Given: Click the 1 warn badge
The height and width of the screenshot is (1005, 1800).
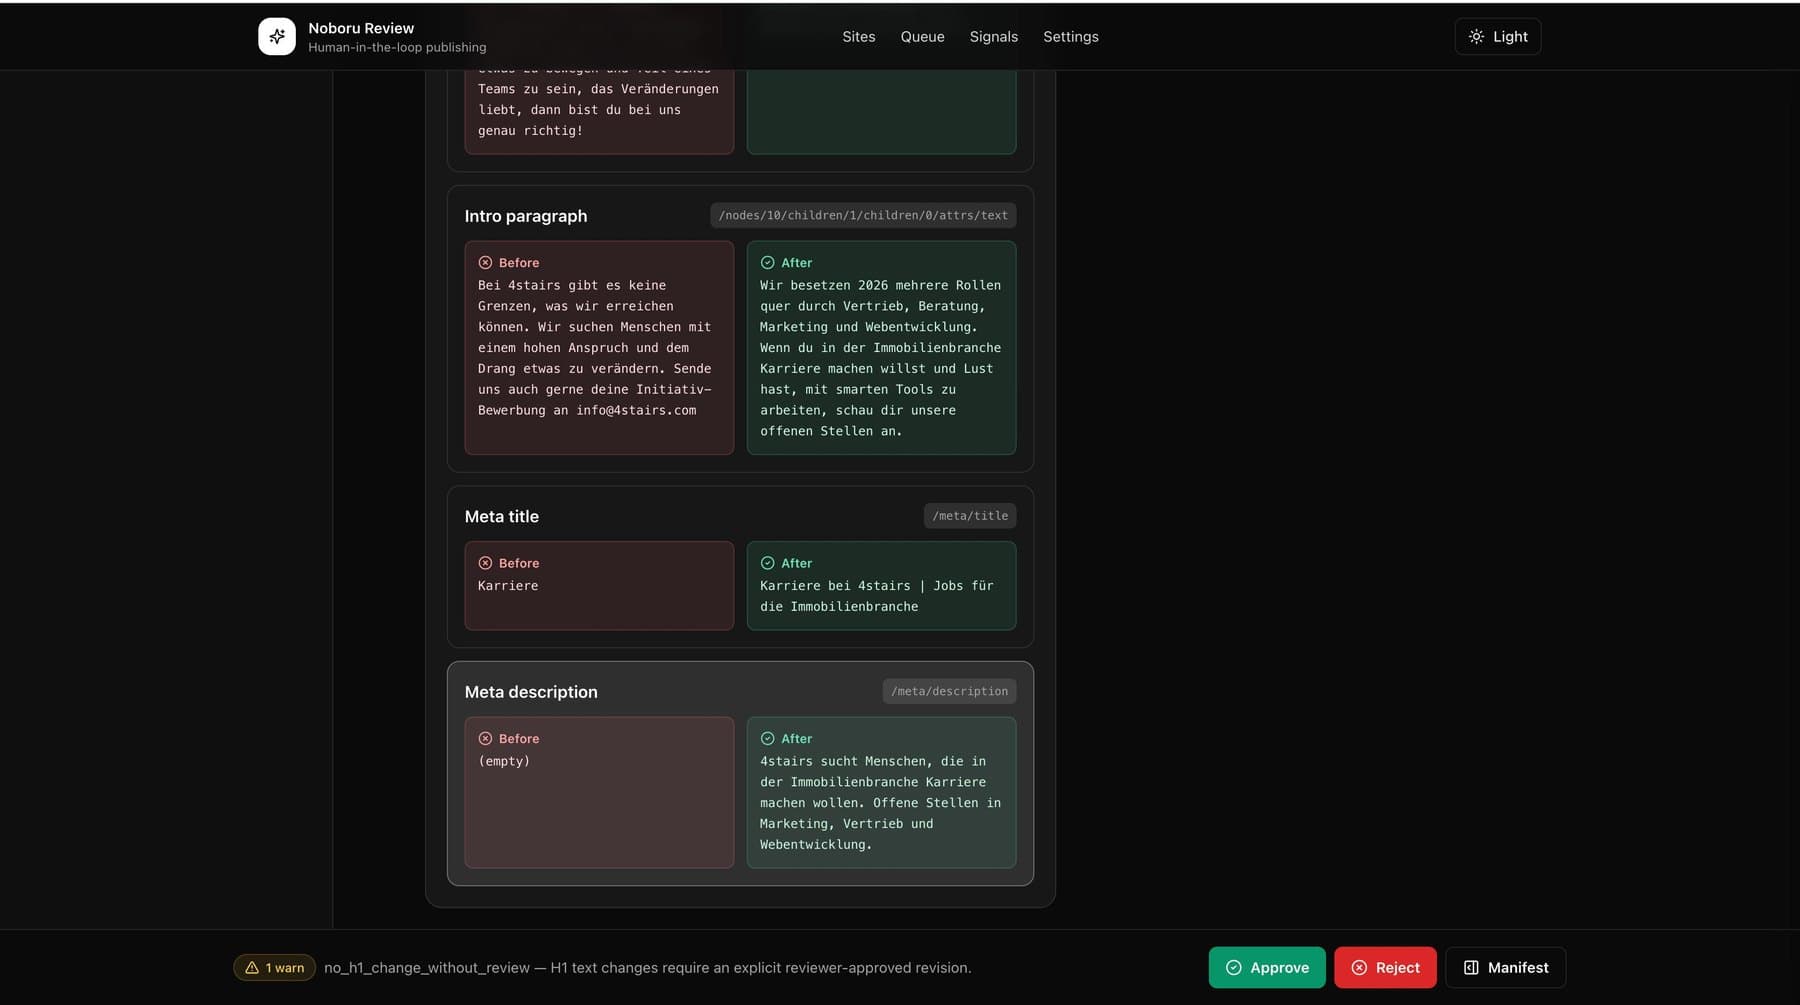Looking at the screenshot, I should [275, 967].
